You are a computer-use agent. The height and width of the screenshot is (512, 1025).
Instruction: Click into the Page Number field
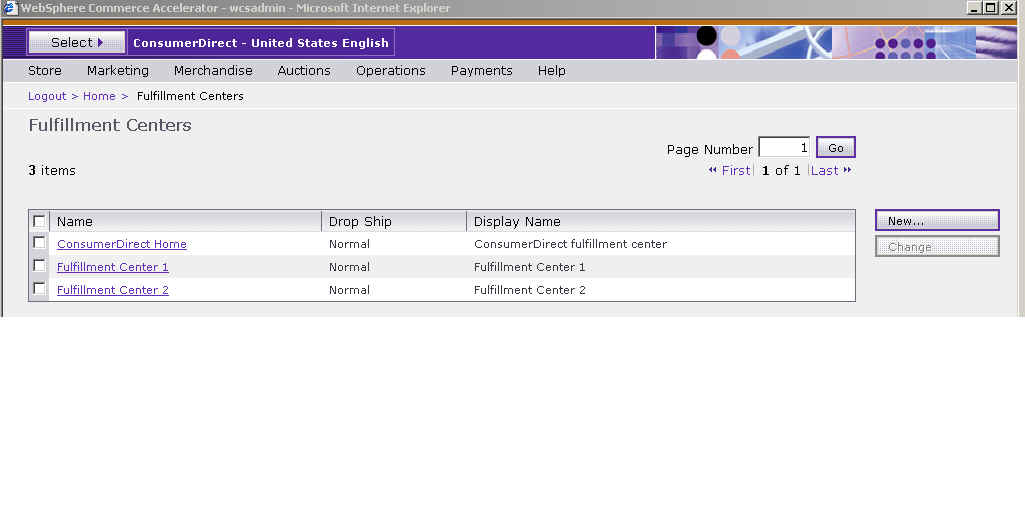(784, 147)
